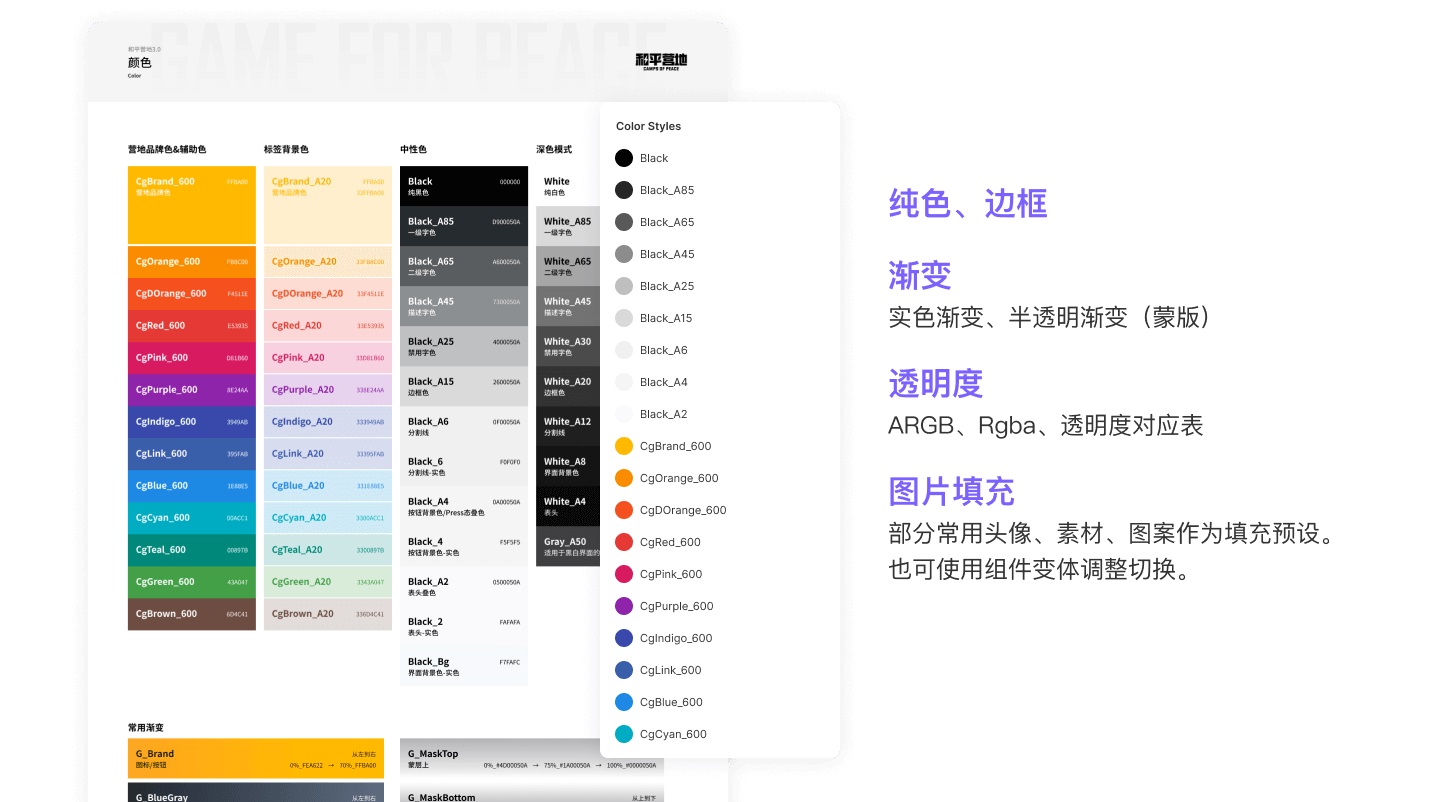Click the CgDOrange_A20 swatch
This screenshot has width=1440, height=802.
point(328,294)
